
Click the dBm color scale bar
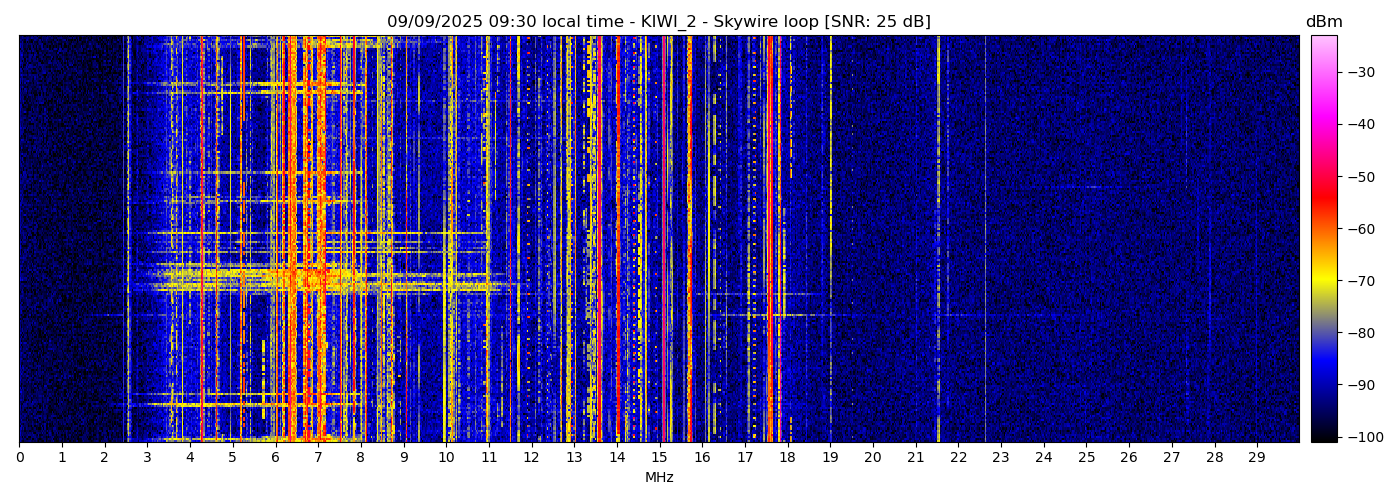[1324, 238]
